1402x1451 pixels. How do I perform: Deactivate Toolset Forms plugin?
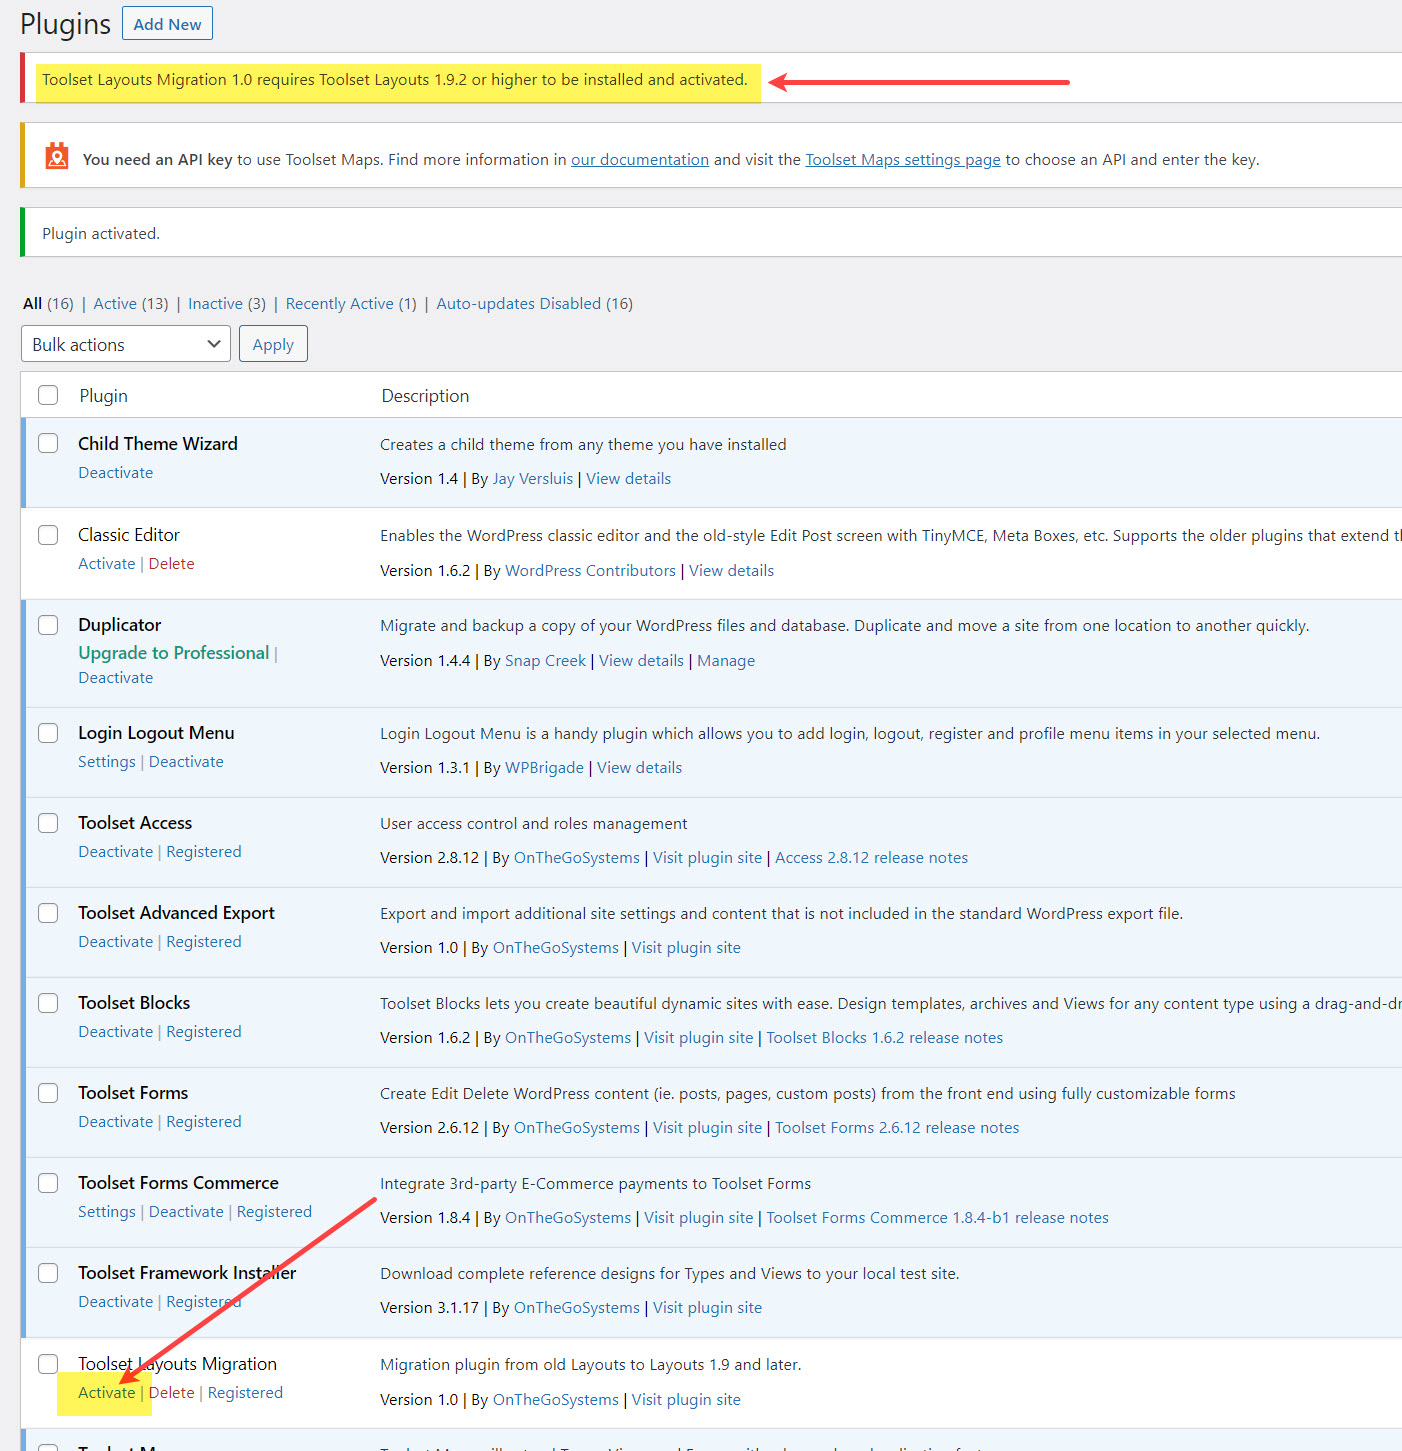tap(116, 1122)
